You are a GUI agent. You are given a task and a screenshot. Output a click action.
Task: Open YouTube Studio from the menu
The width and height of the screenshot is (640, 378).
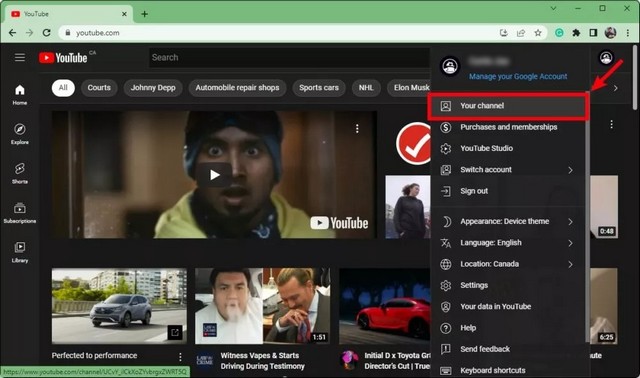point(506,148)
